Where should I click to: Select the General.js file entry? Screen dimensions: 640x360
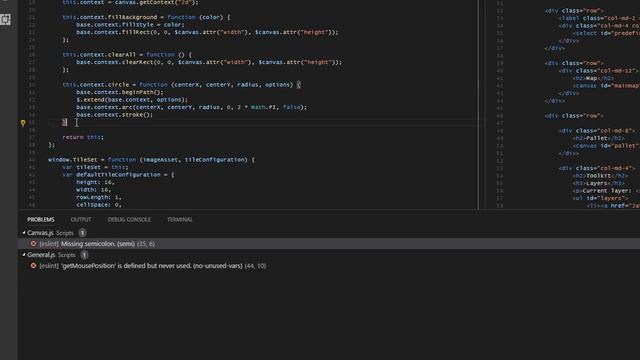click(41, 255)
